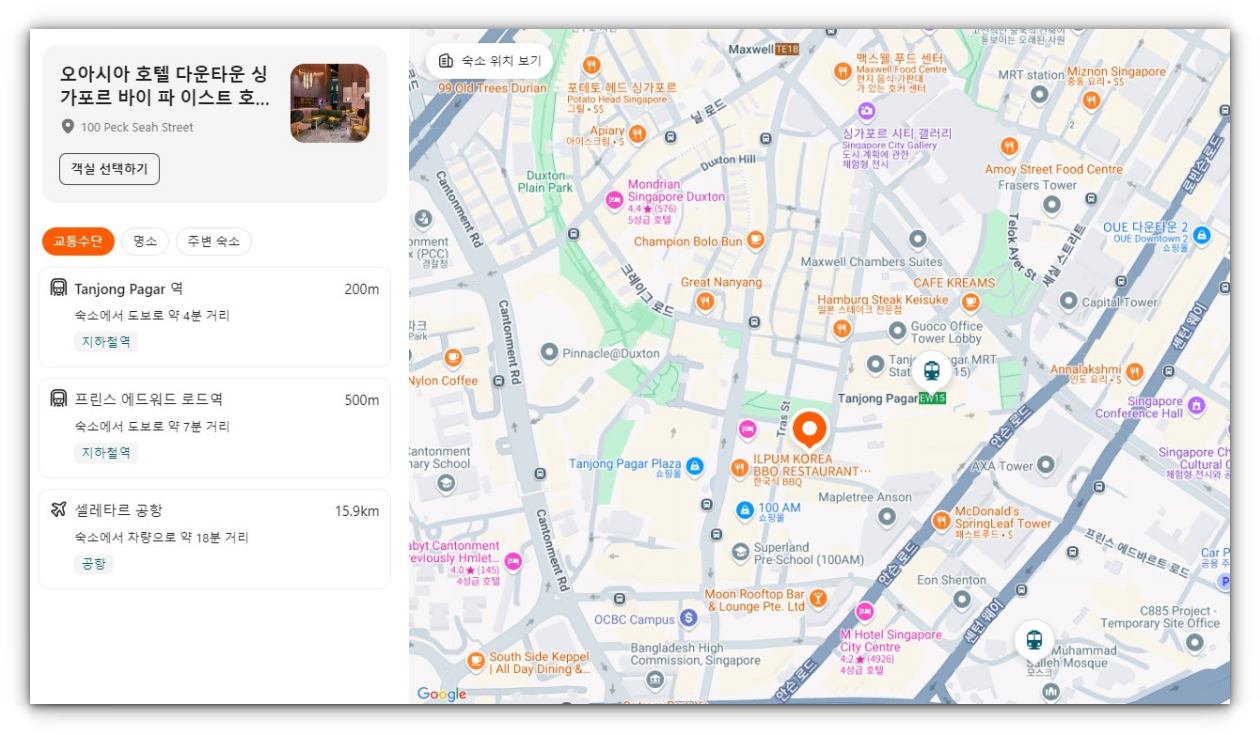Click South Side Keppel dining marker
This screenshot has width=1260, height=735.
point(477,661)
